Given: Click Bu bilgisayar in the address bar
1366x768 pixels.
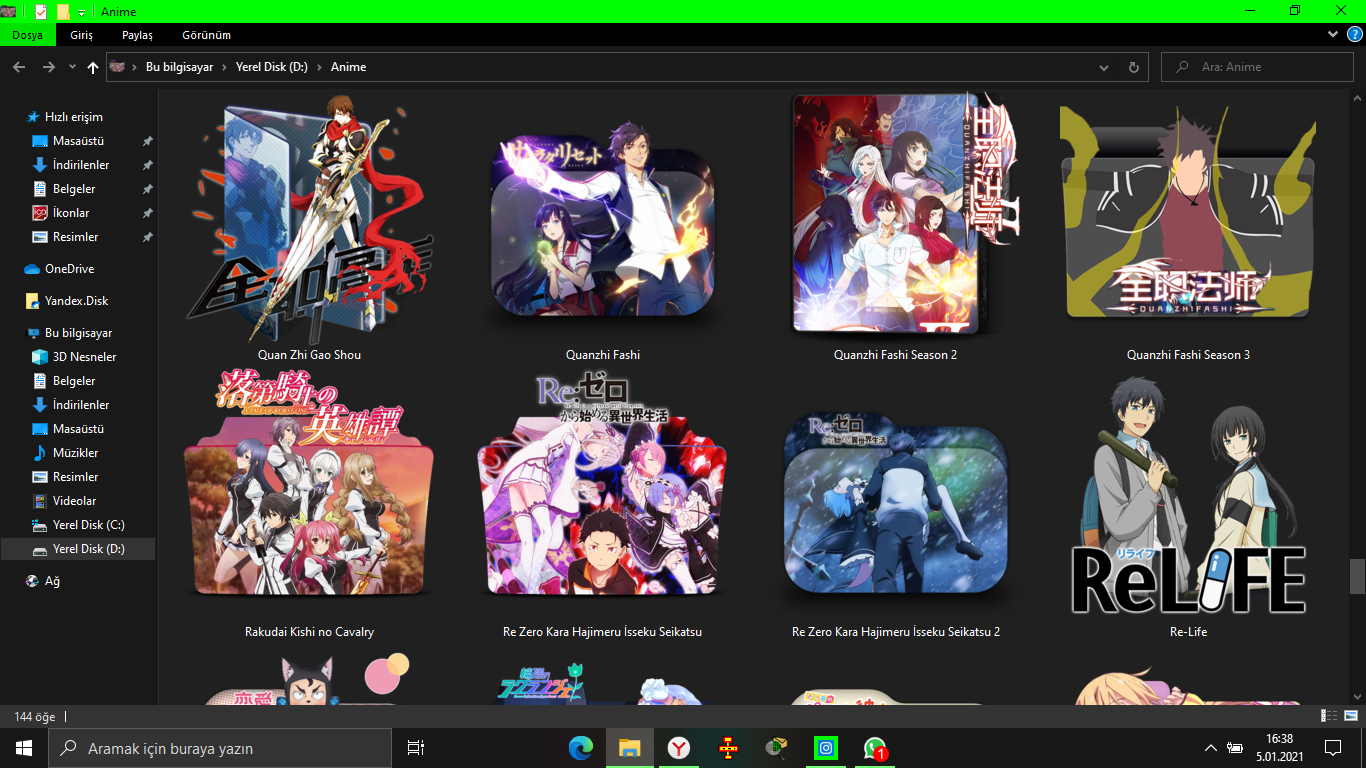Looking at the screenshot, I should pos(179,67).
